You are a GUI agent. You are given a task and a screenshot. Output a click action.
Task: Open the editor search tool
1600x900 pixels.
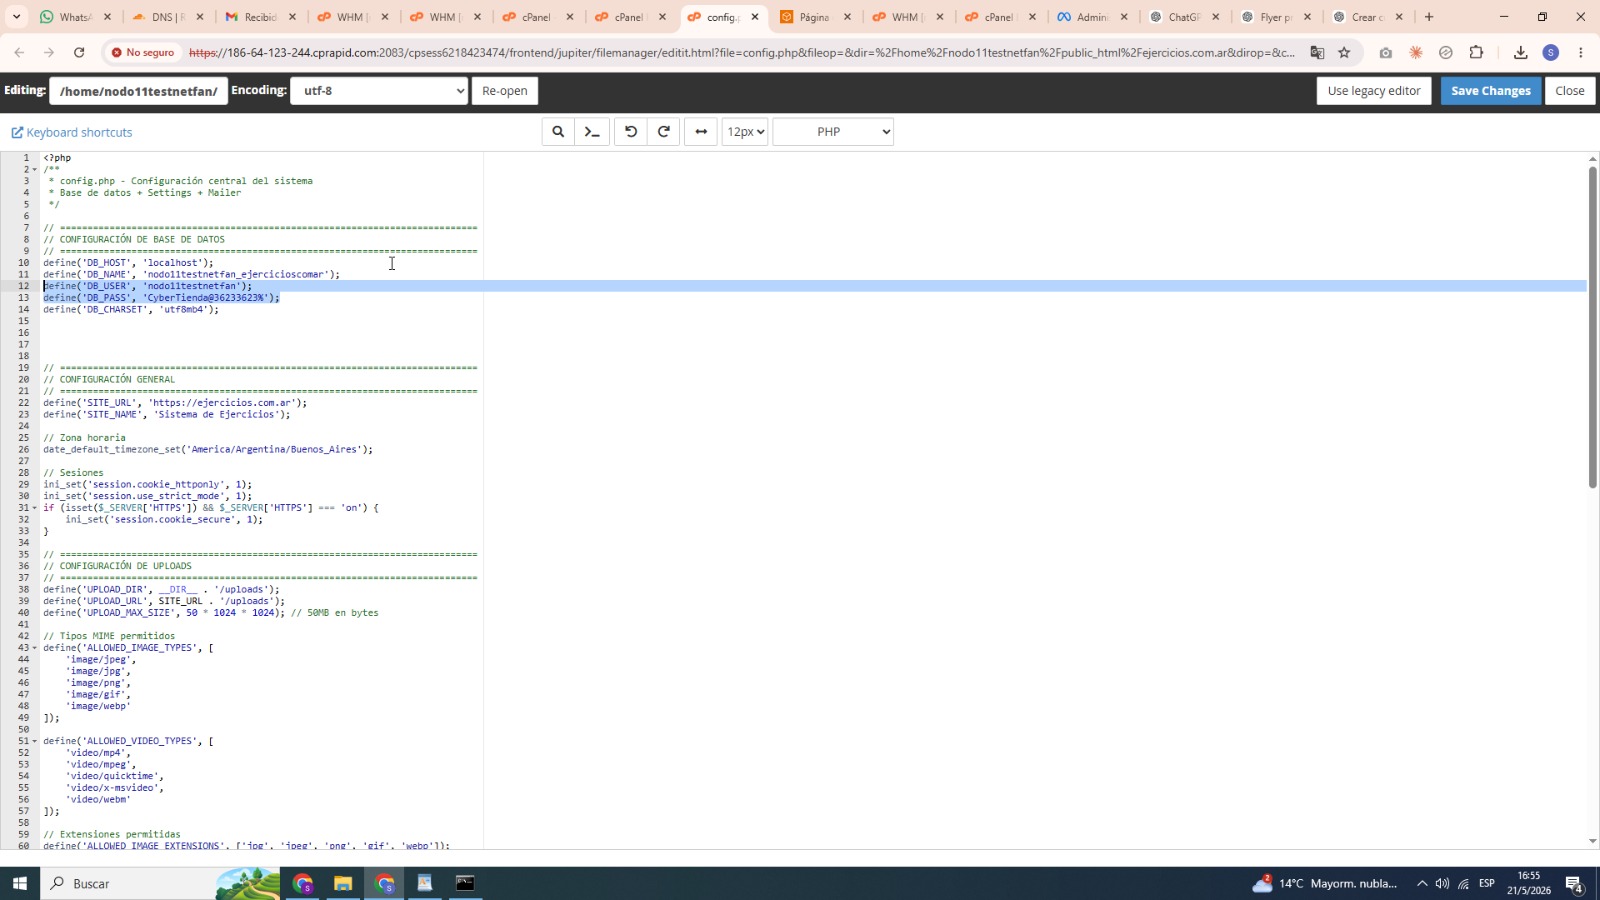(558, 132)
